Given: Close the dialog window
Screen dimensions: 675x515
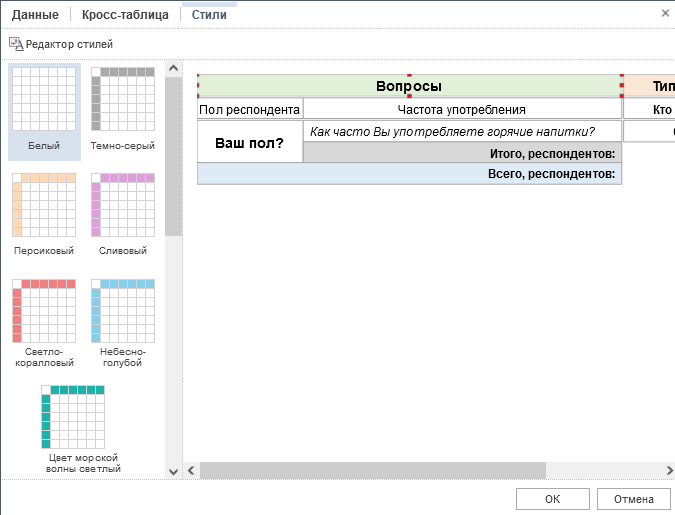Looking at the screenshot, I should point(665,13).
